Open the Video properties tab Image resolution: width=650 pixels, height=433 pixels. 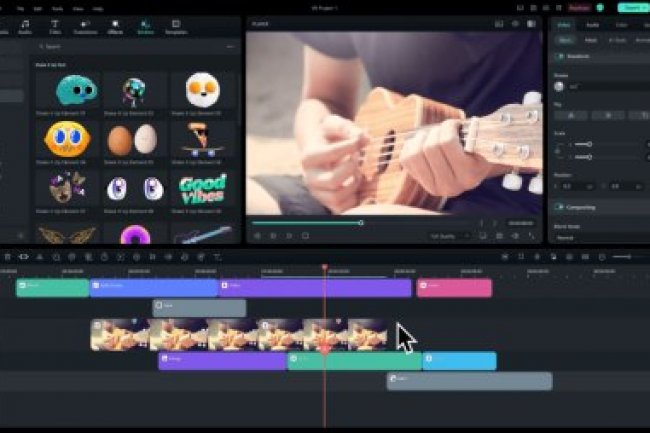(x=564, y=25)
